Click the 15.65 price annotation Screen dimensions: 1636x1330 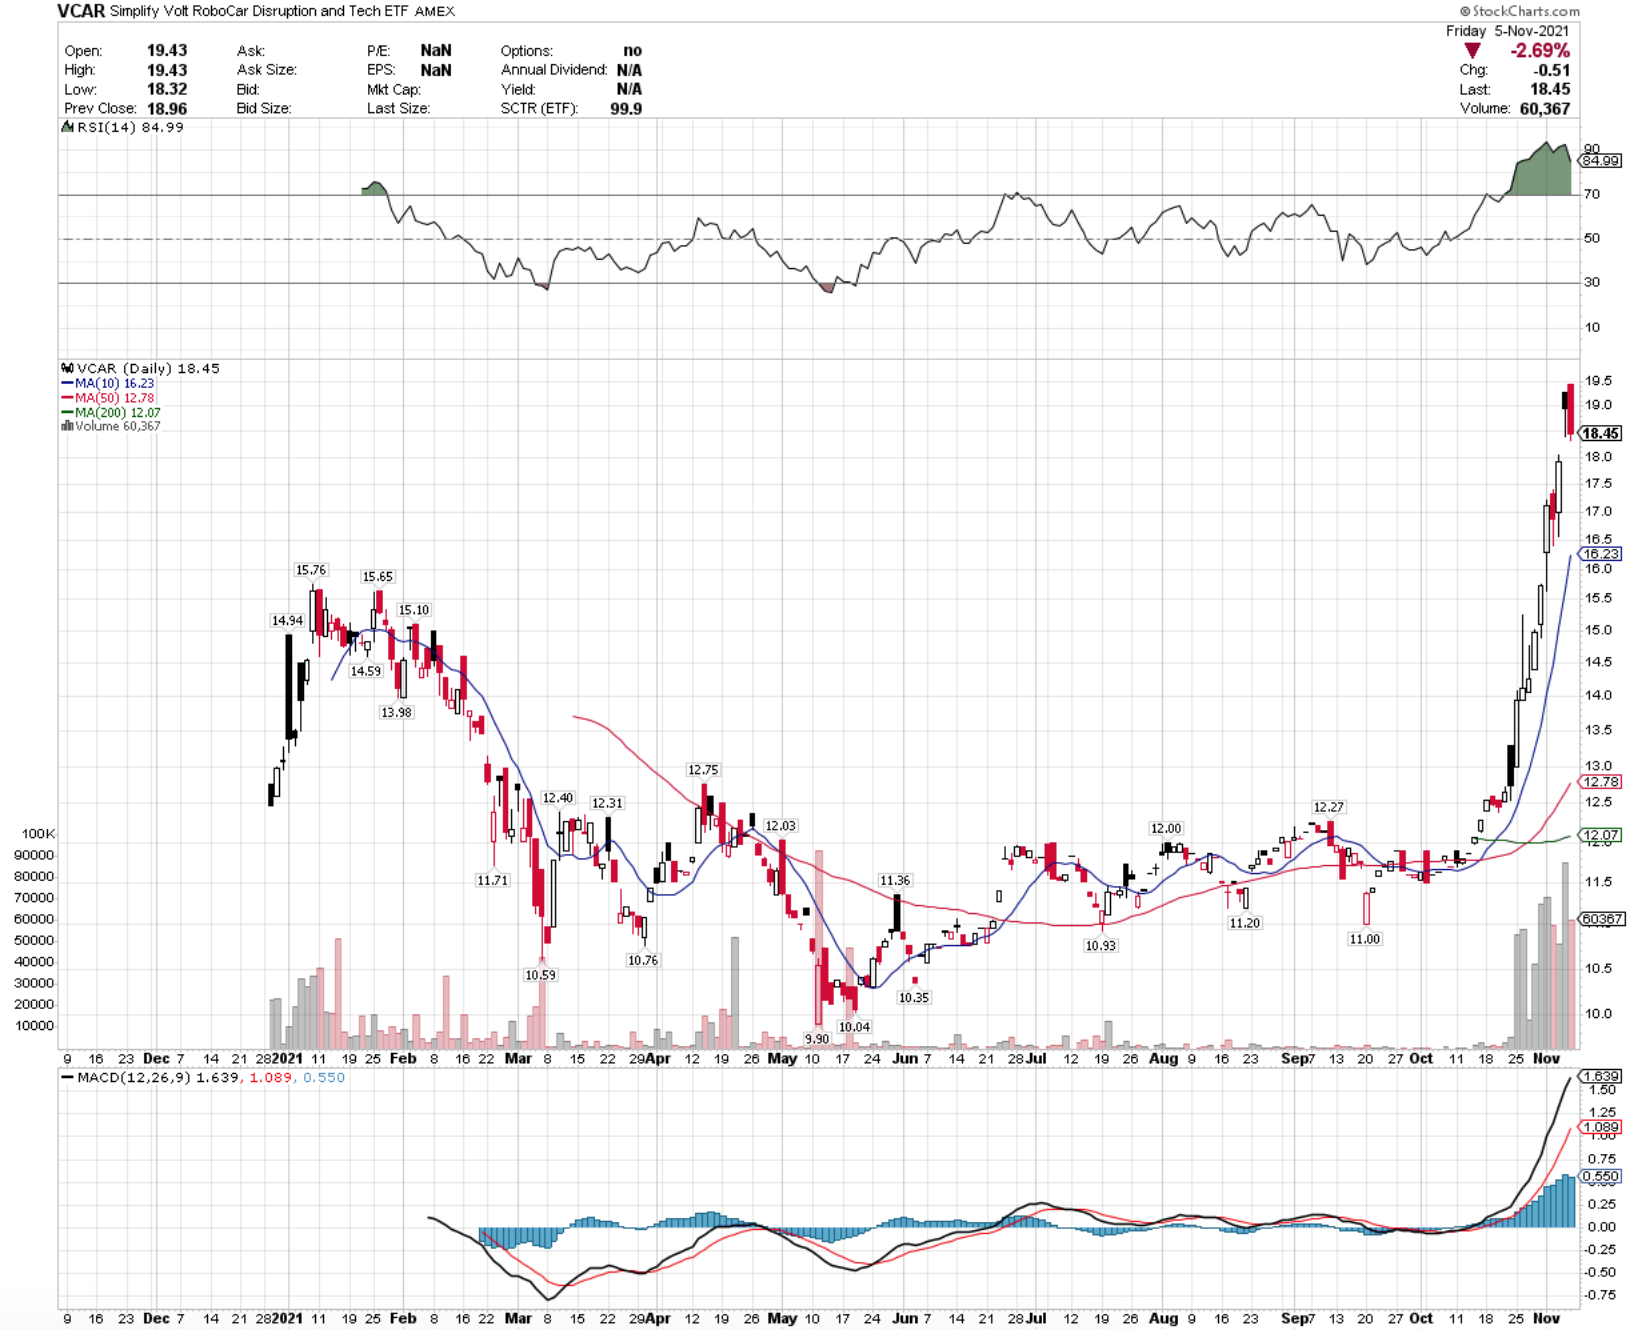coord(378,577)
